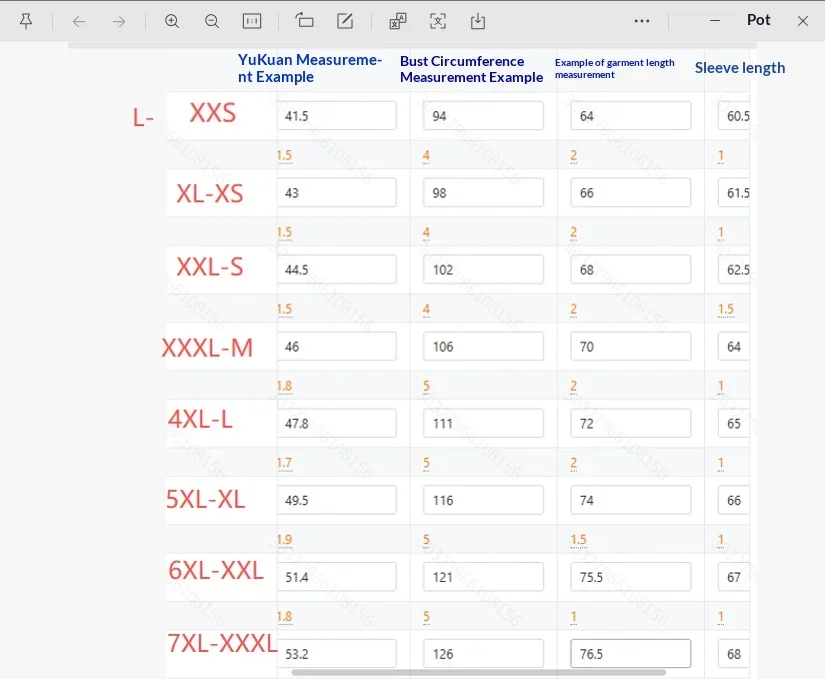The height and width of the screenshot is (679, 825).
Task: Click the Bust Circumference Measurement Example header
Action: pos(471,69)
